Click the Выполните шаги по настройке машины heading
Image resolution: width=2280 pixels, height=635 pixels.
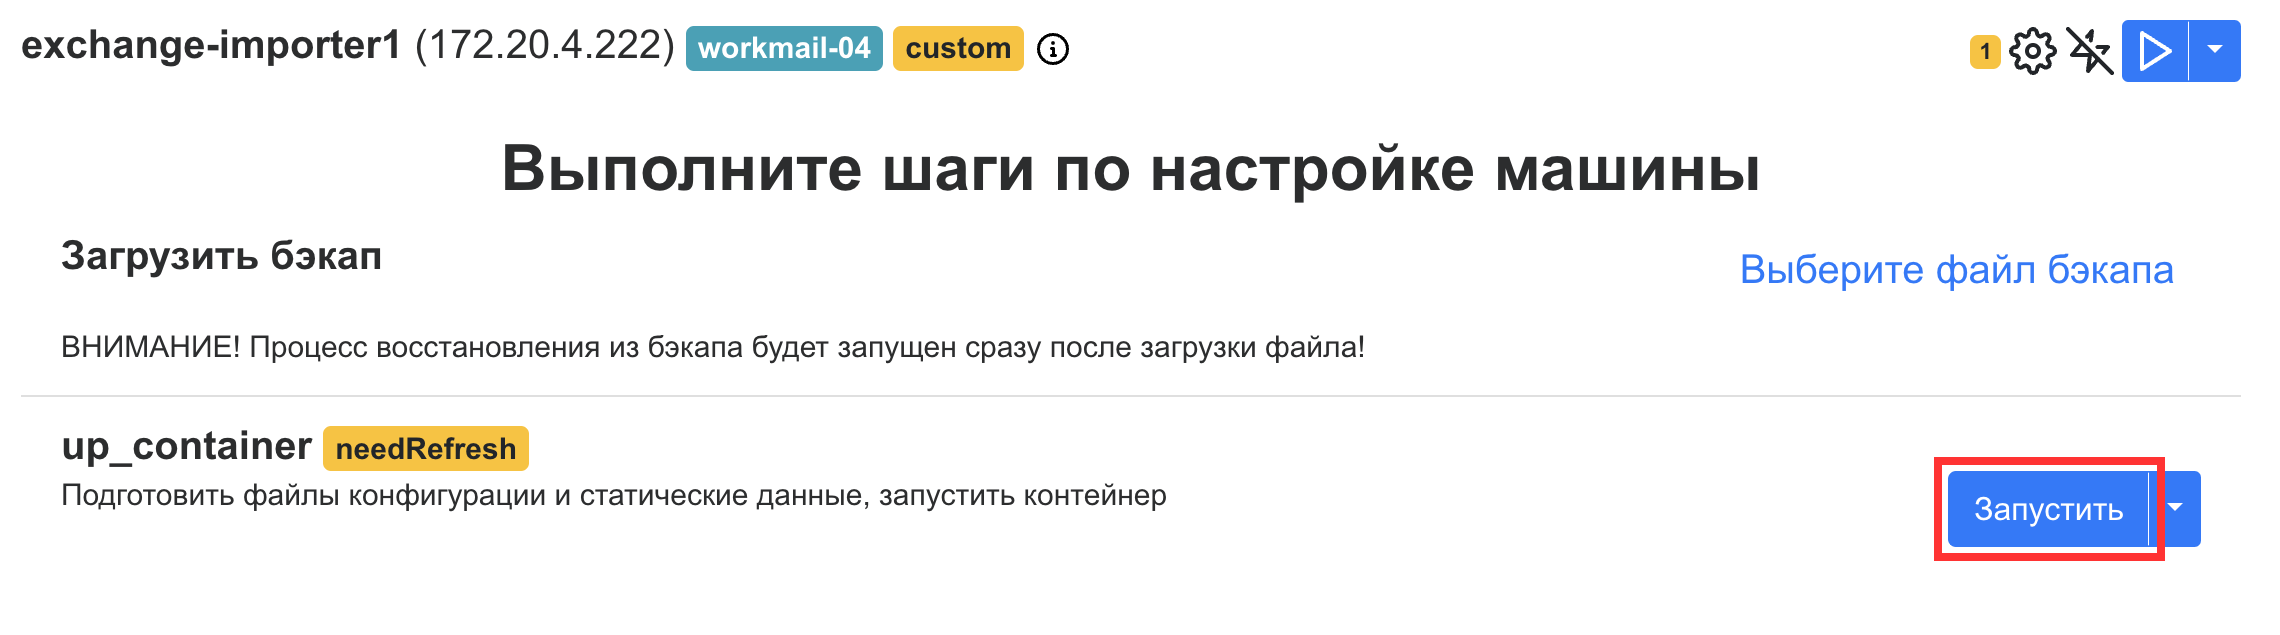1130,168
